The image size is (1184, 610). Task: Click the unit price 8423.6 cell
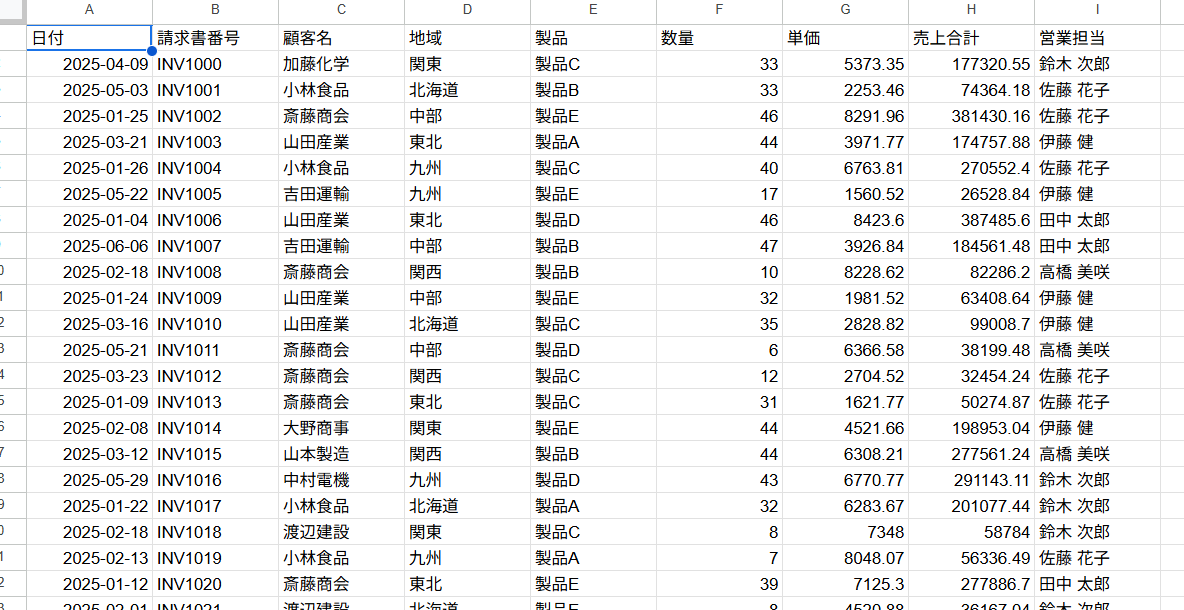tap(845, 220)
